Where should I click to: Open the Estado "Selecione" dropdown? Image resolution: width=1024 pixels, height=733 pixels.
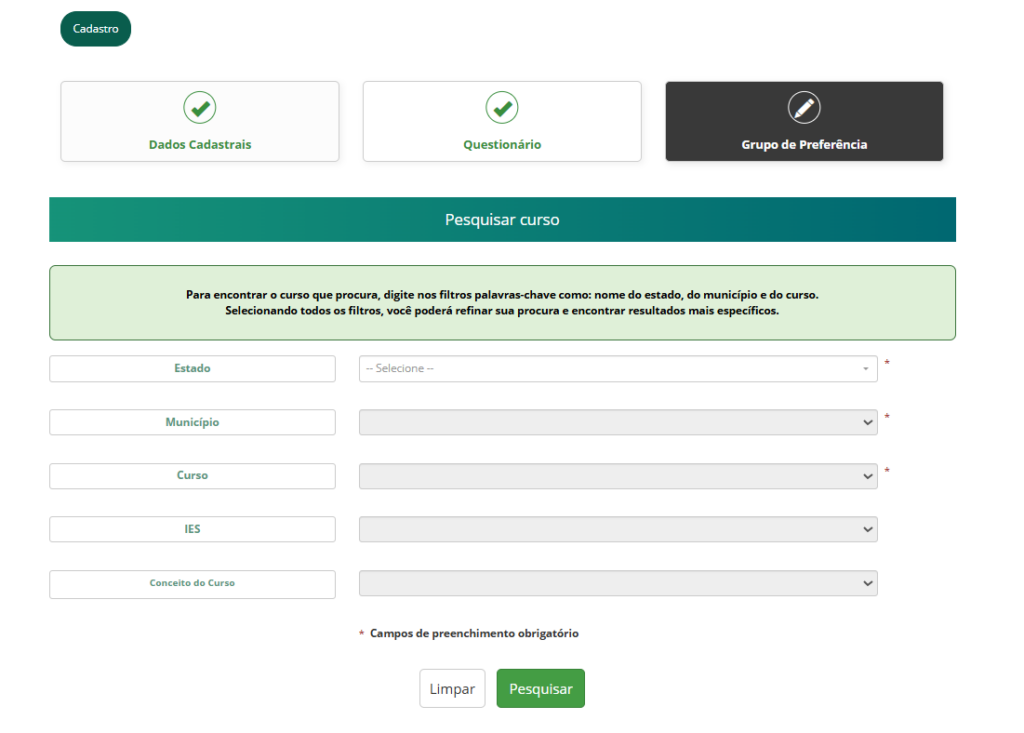point(617,369)
